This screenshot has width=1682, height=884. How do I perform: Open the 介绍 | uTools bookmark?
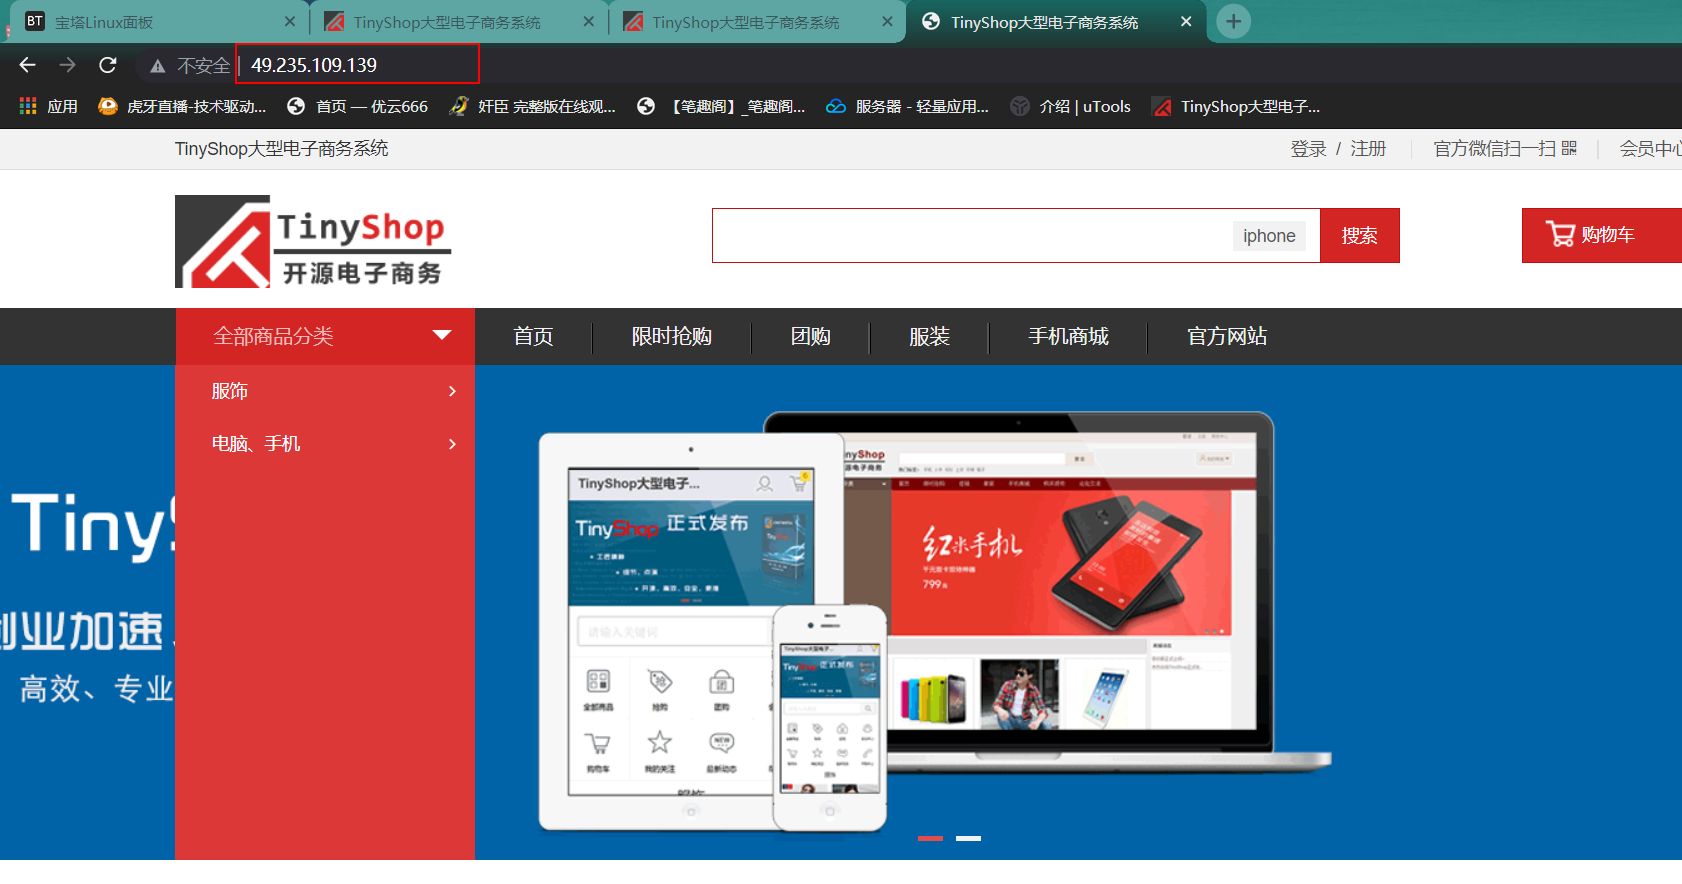[1070, 106]
